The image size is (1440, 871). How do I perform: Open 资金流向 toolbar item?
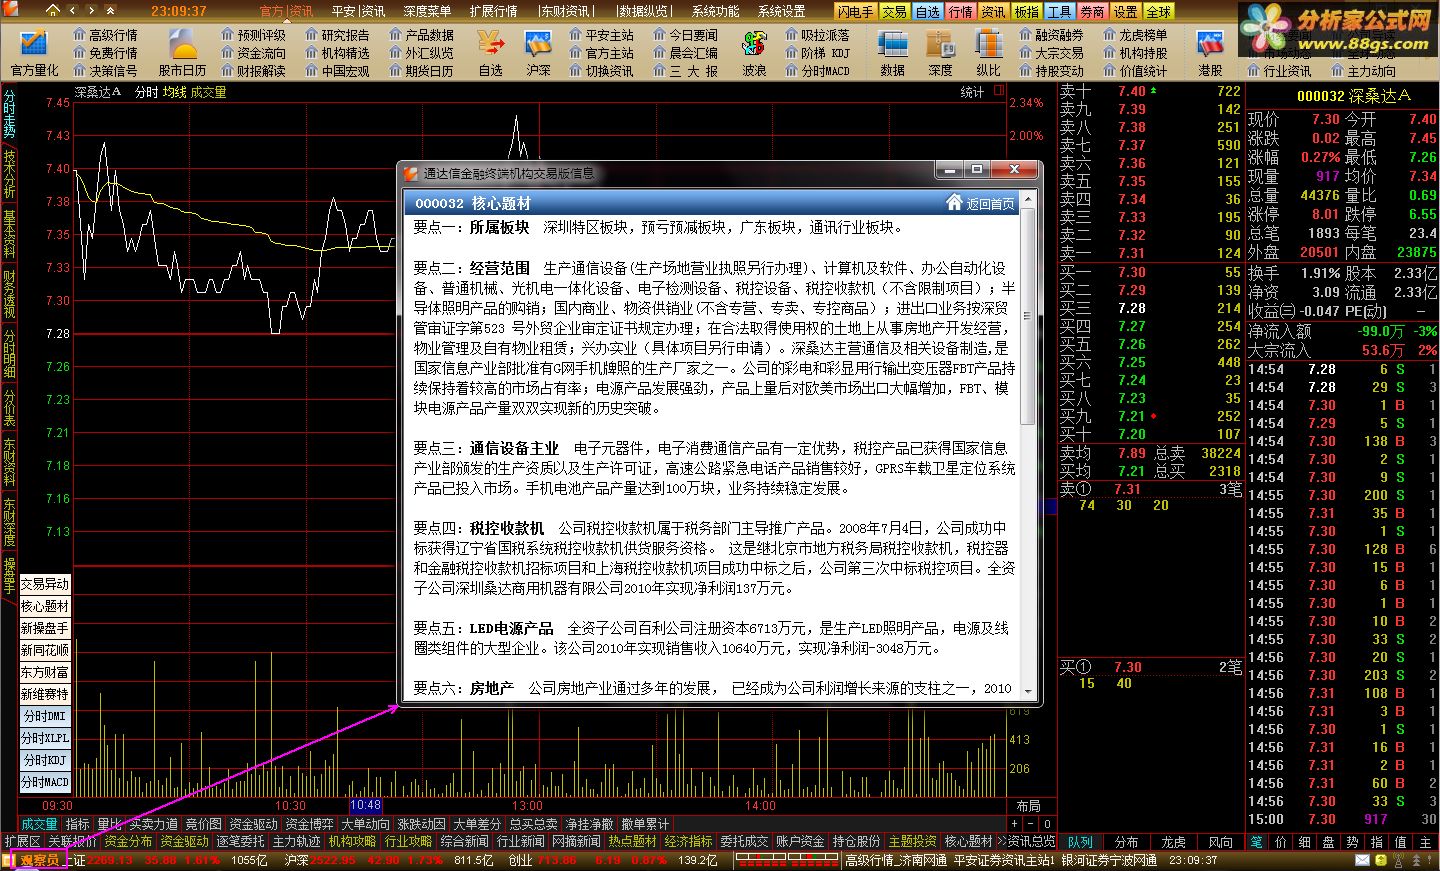254,53
